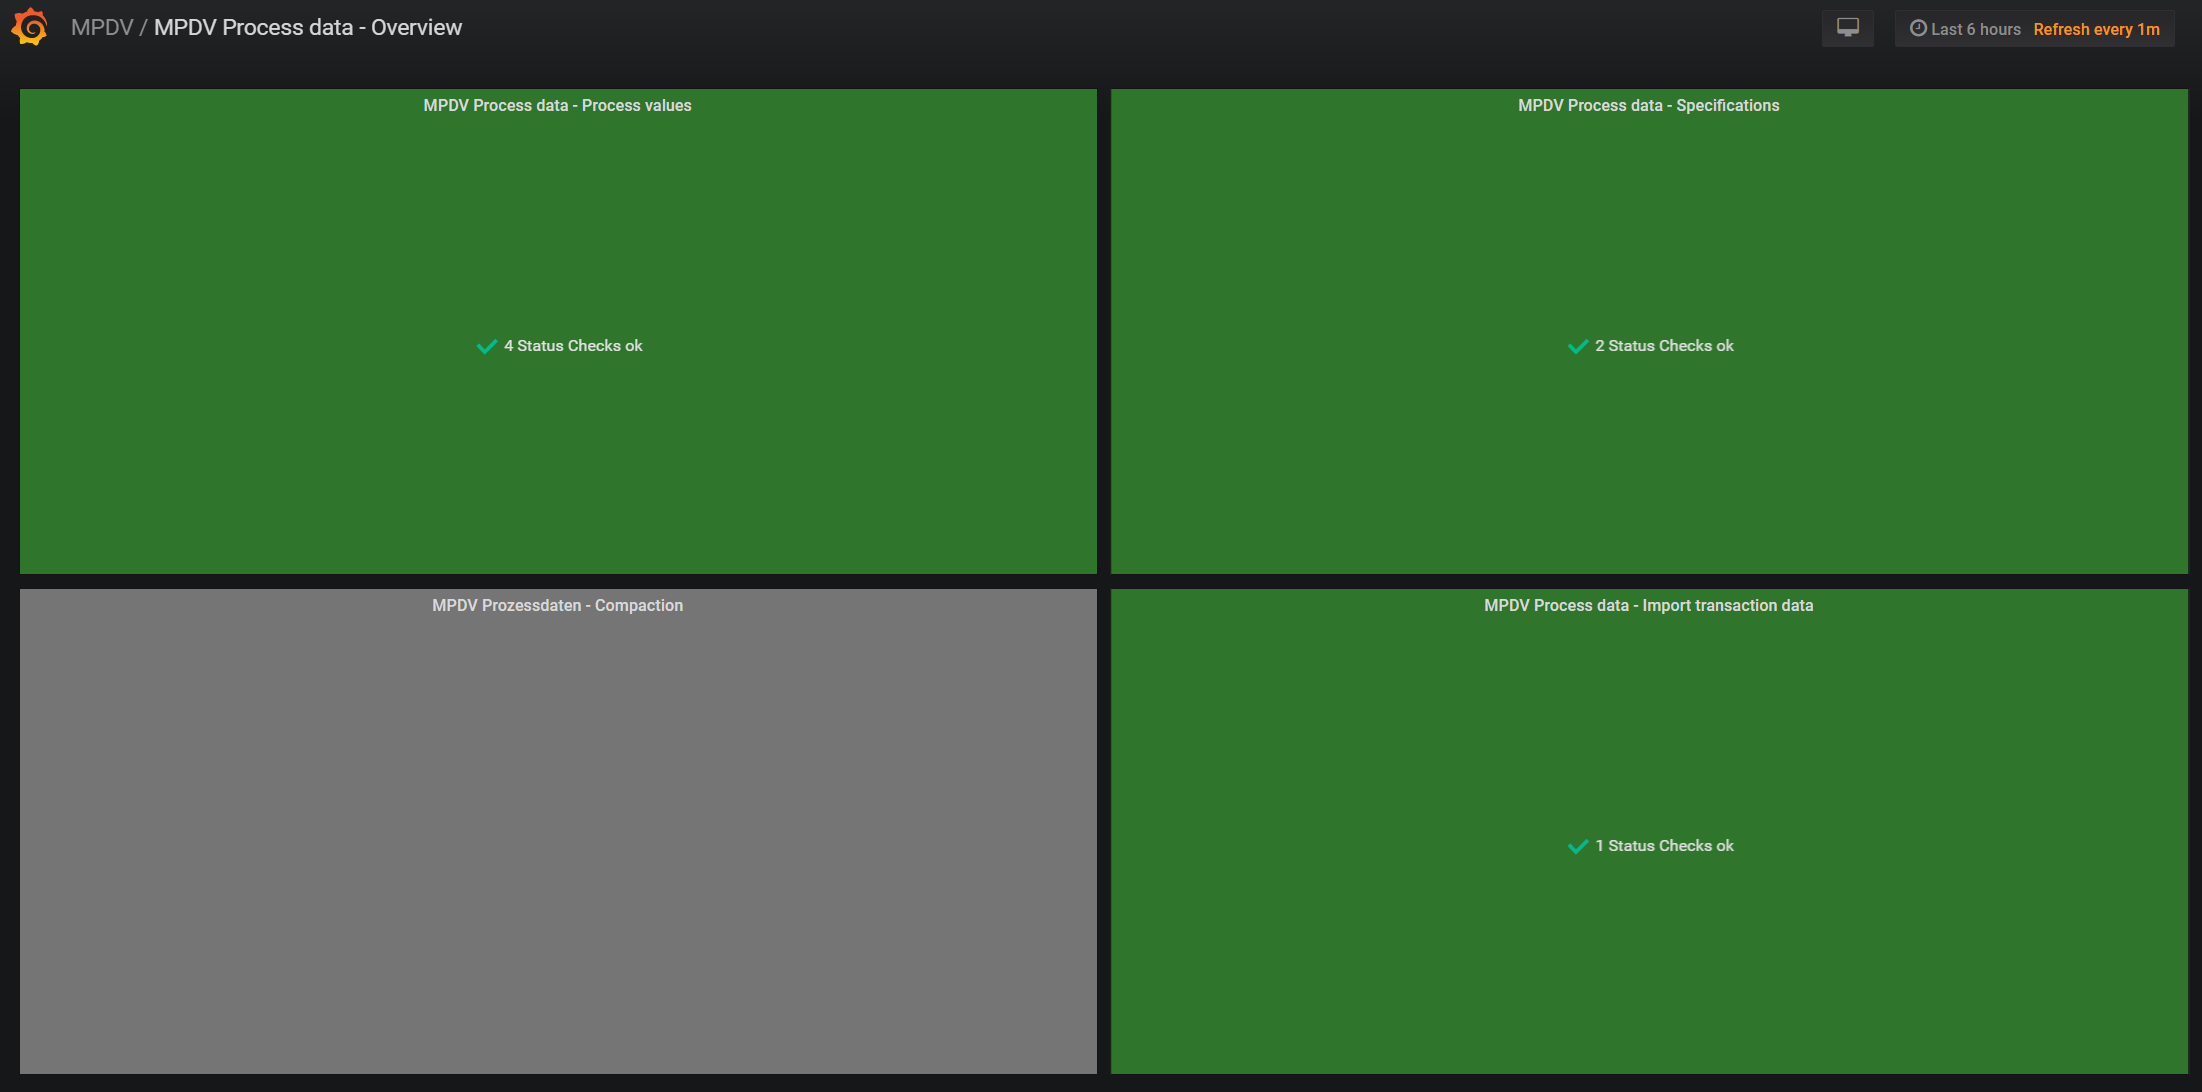Viewport: 2202px width, 1092px height.
Task: Open the Last 6 hours time range
Action: pos(1975,29)
